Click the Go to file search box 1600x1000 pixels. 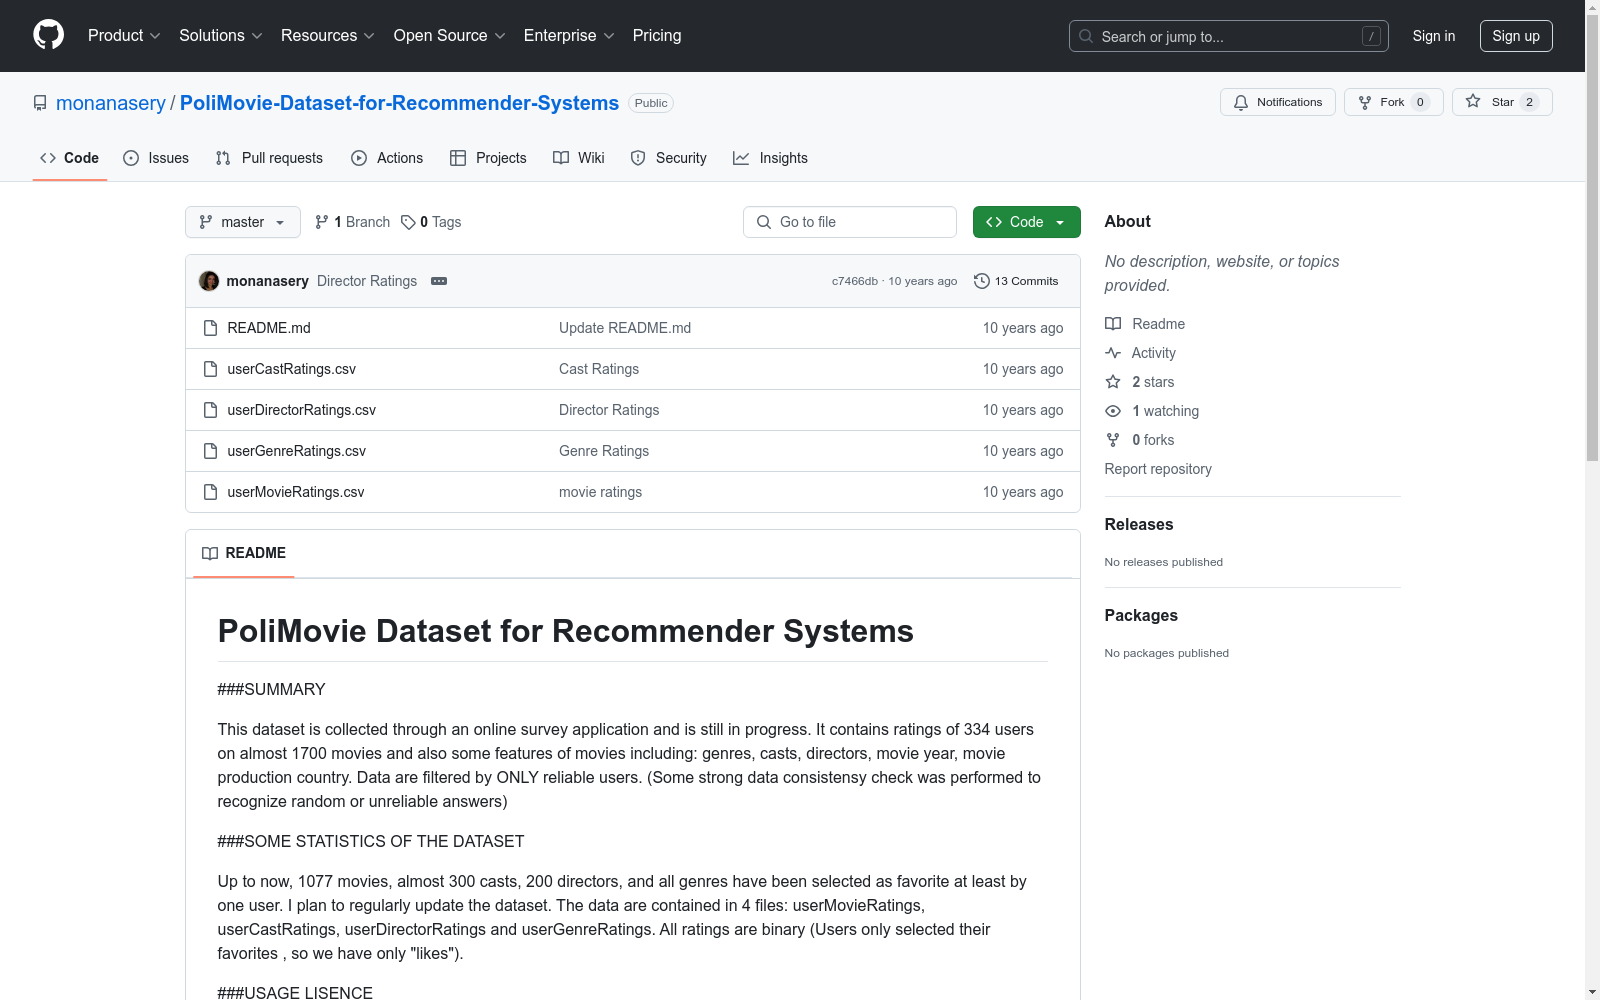pos(850,222)
